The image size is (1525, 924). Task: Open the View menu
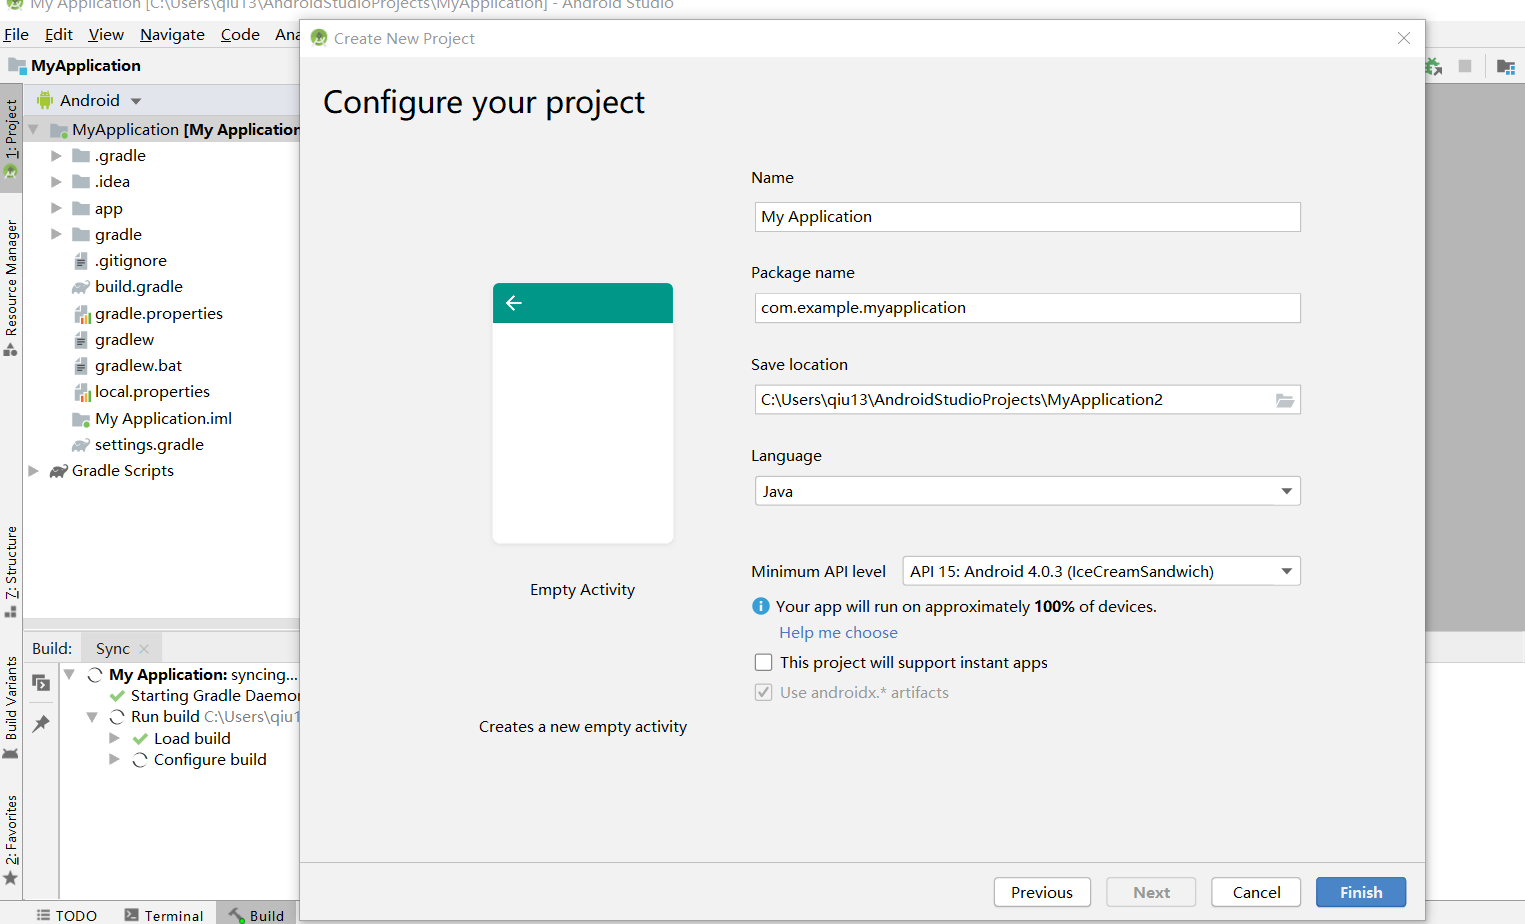click(106, 35)
